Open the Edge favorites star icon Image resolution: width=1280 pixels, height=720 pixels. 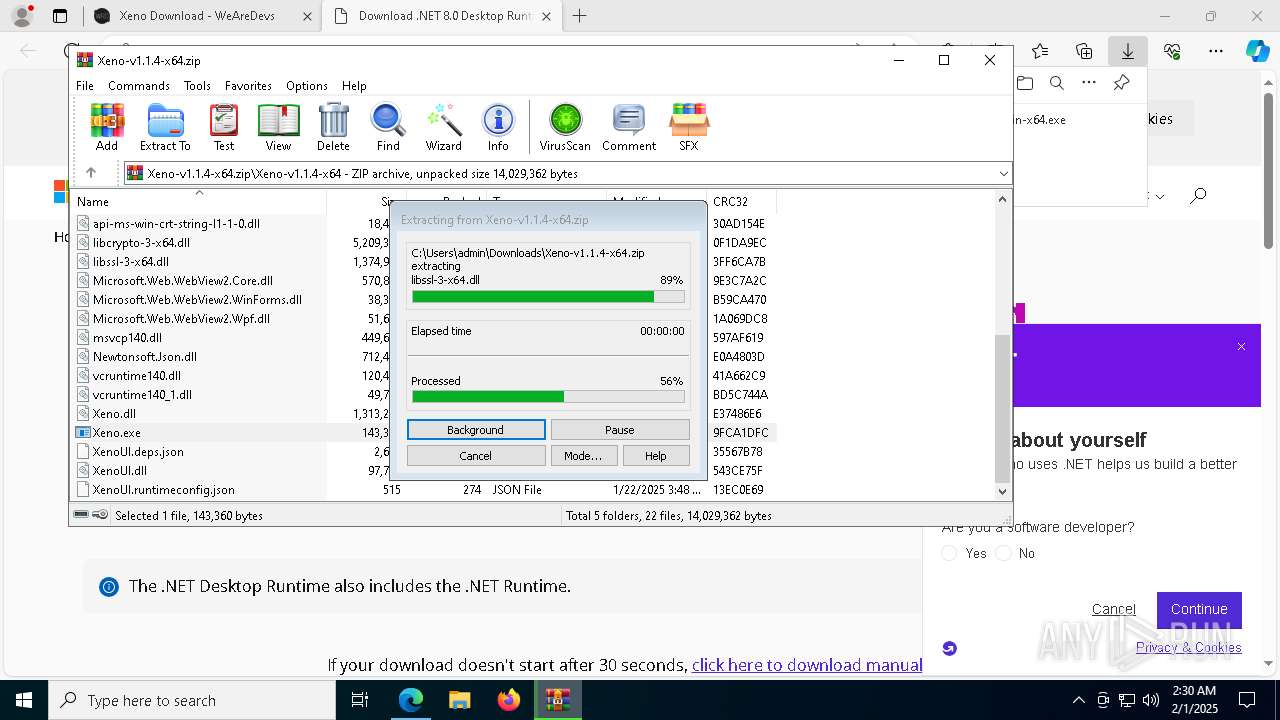point(1040,51)
